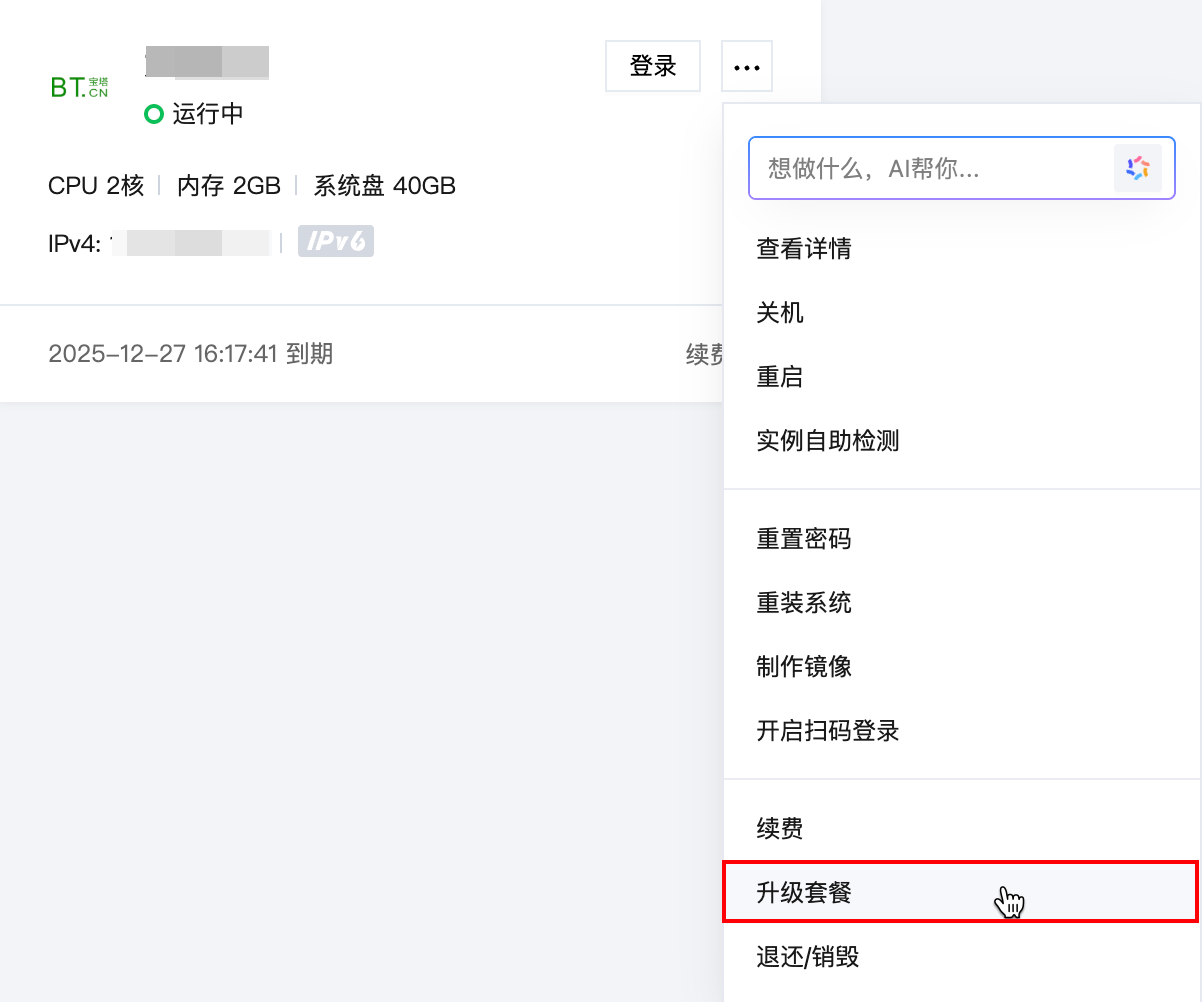This screenshot has width=1202, height=1002.
Task: Choose 重置密码 from the menu
Action: pyautogui.click(x=804, y=539)
